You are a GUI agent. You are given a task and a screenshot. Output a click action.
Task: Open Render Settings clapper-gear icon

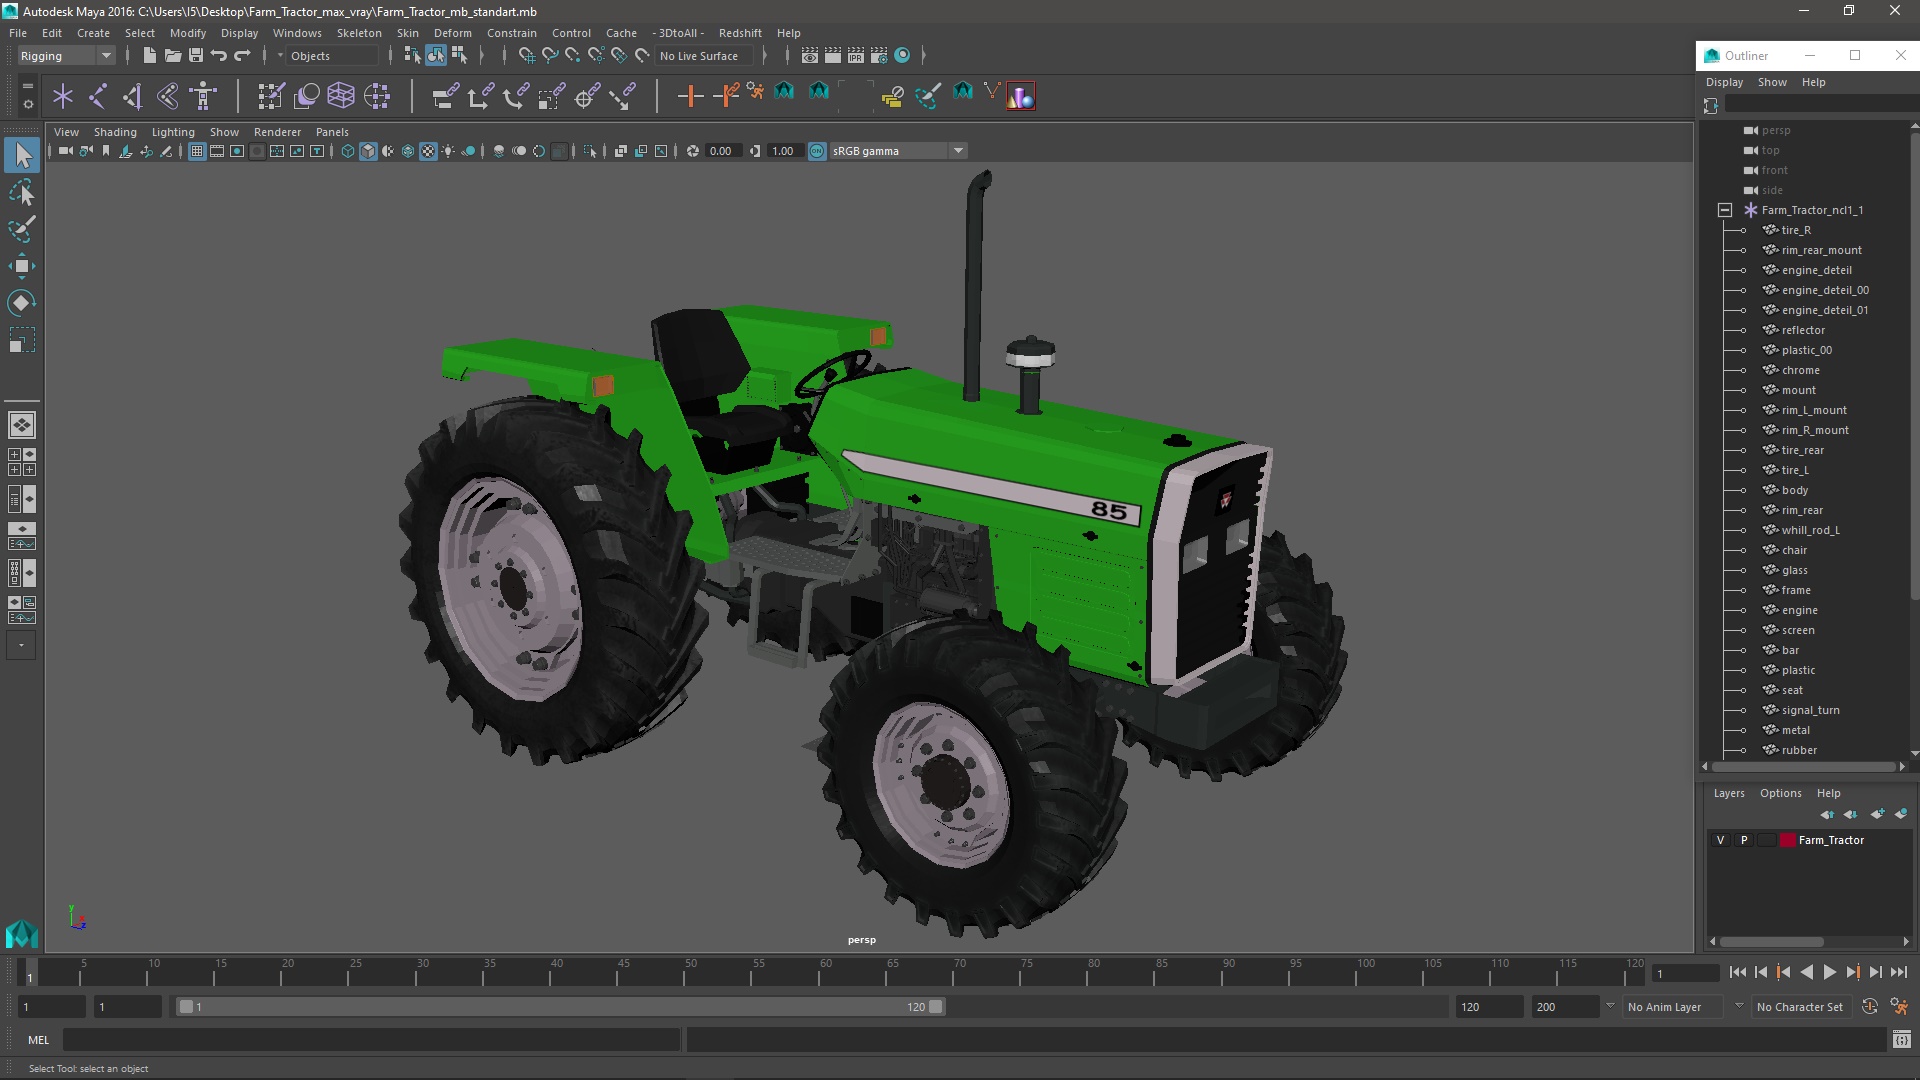click(879, 56)
